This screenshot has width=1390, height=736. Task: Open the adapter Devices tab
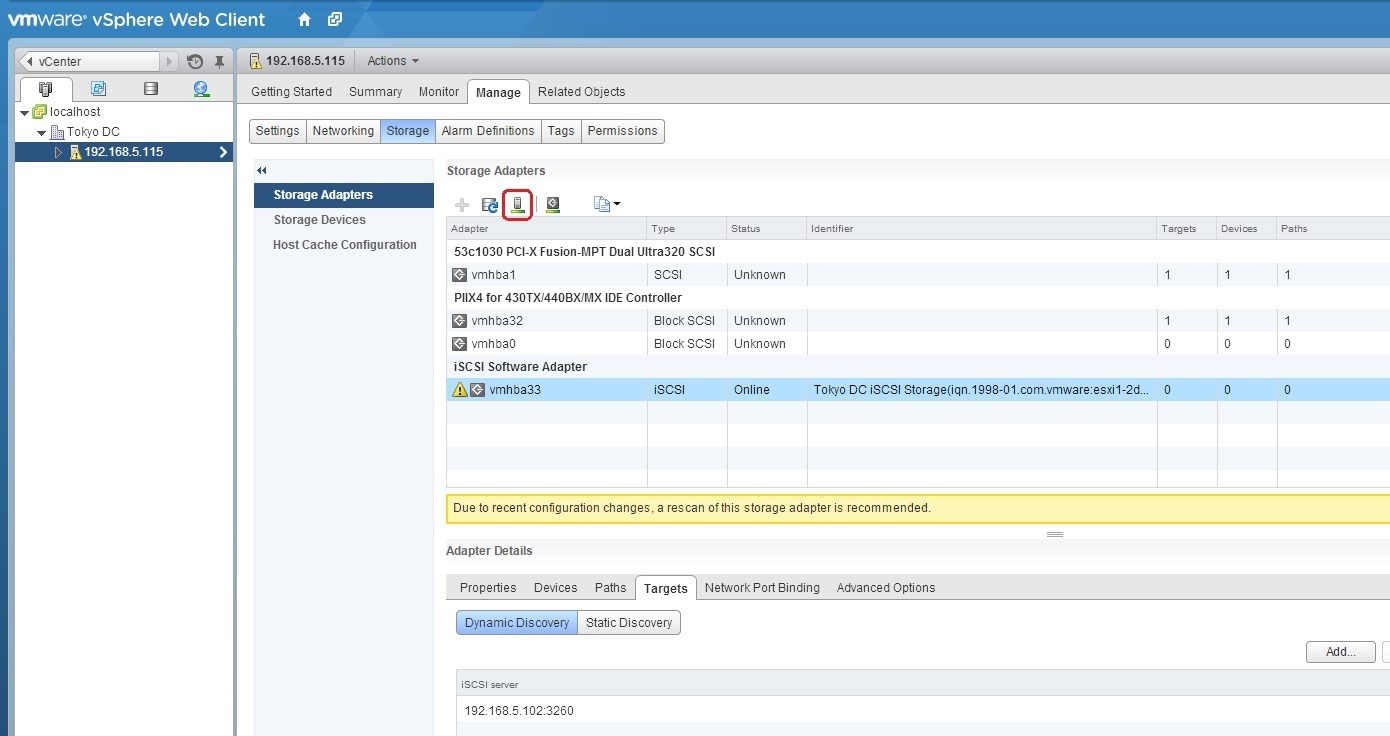556,588
